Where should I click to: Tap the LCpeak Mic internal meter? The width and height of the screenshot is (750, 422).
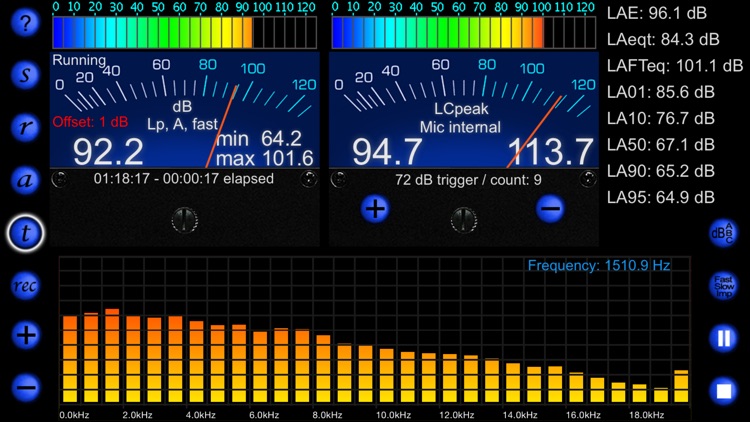click(x=462, y=110)
